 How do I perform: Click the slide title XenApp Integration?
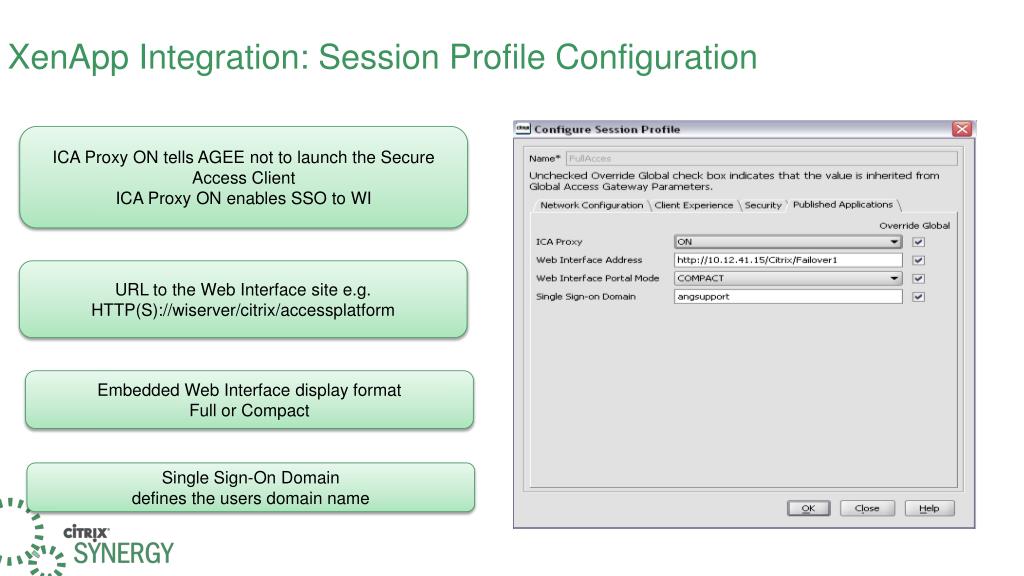tap(383, 57)
